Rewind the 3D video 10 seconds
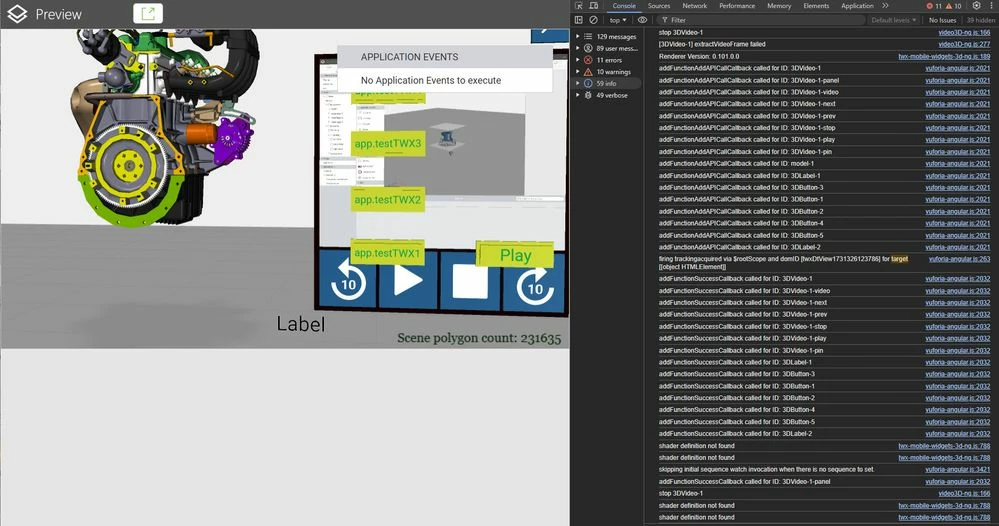Image resolution: width=999 pixels, height=526 pixels. coord(348,281)
